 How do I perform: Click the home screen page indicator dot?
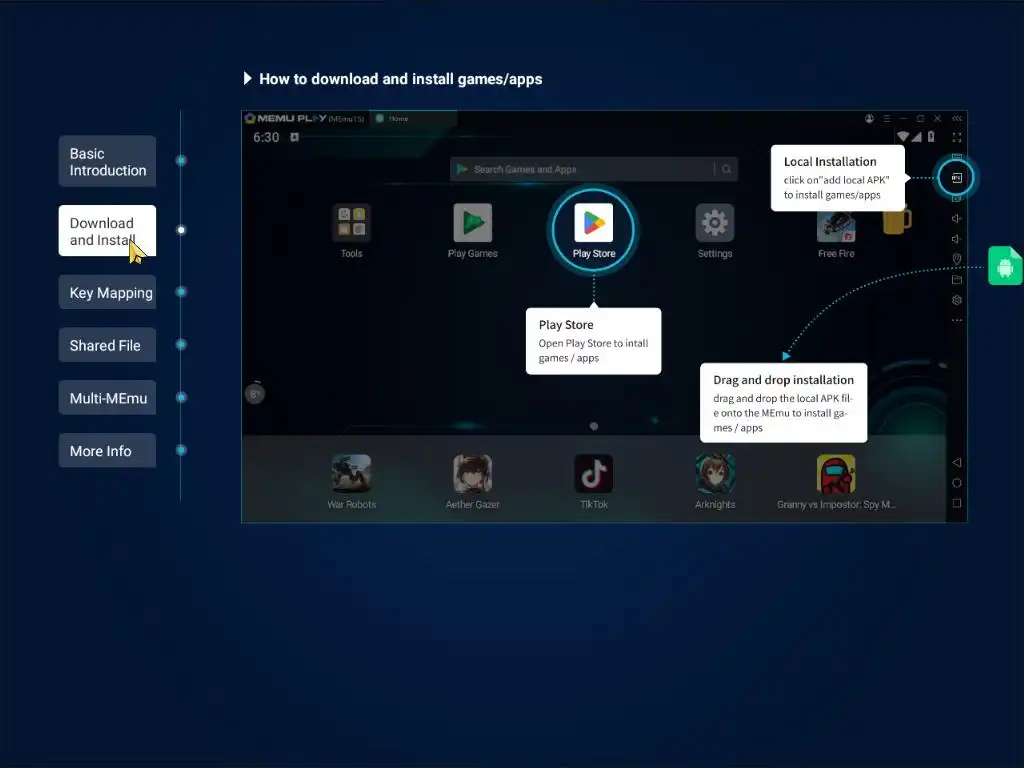pos(594,426)
